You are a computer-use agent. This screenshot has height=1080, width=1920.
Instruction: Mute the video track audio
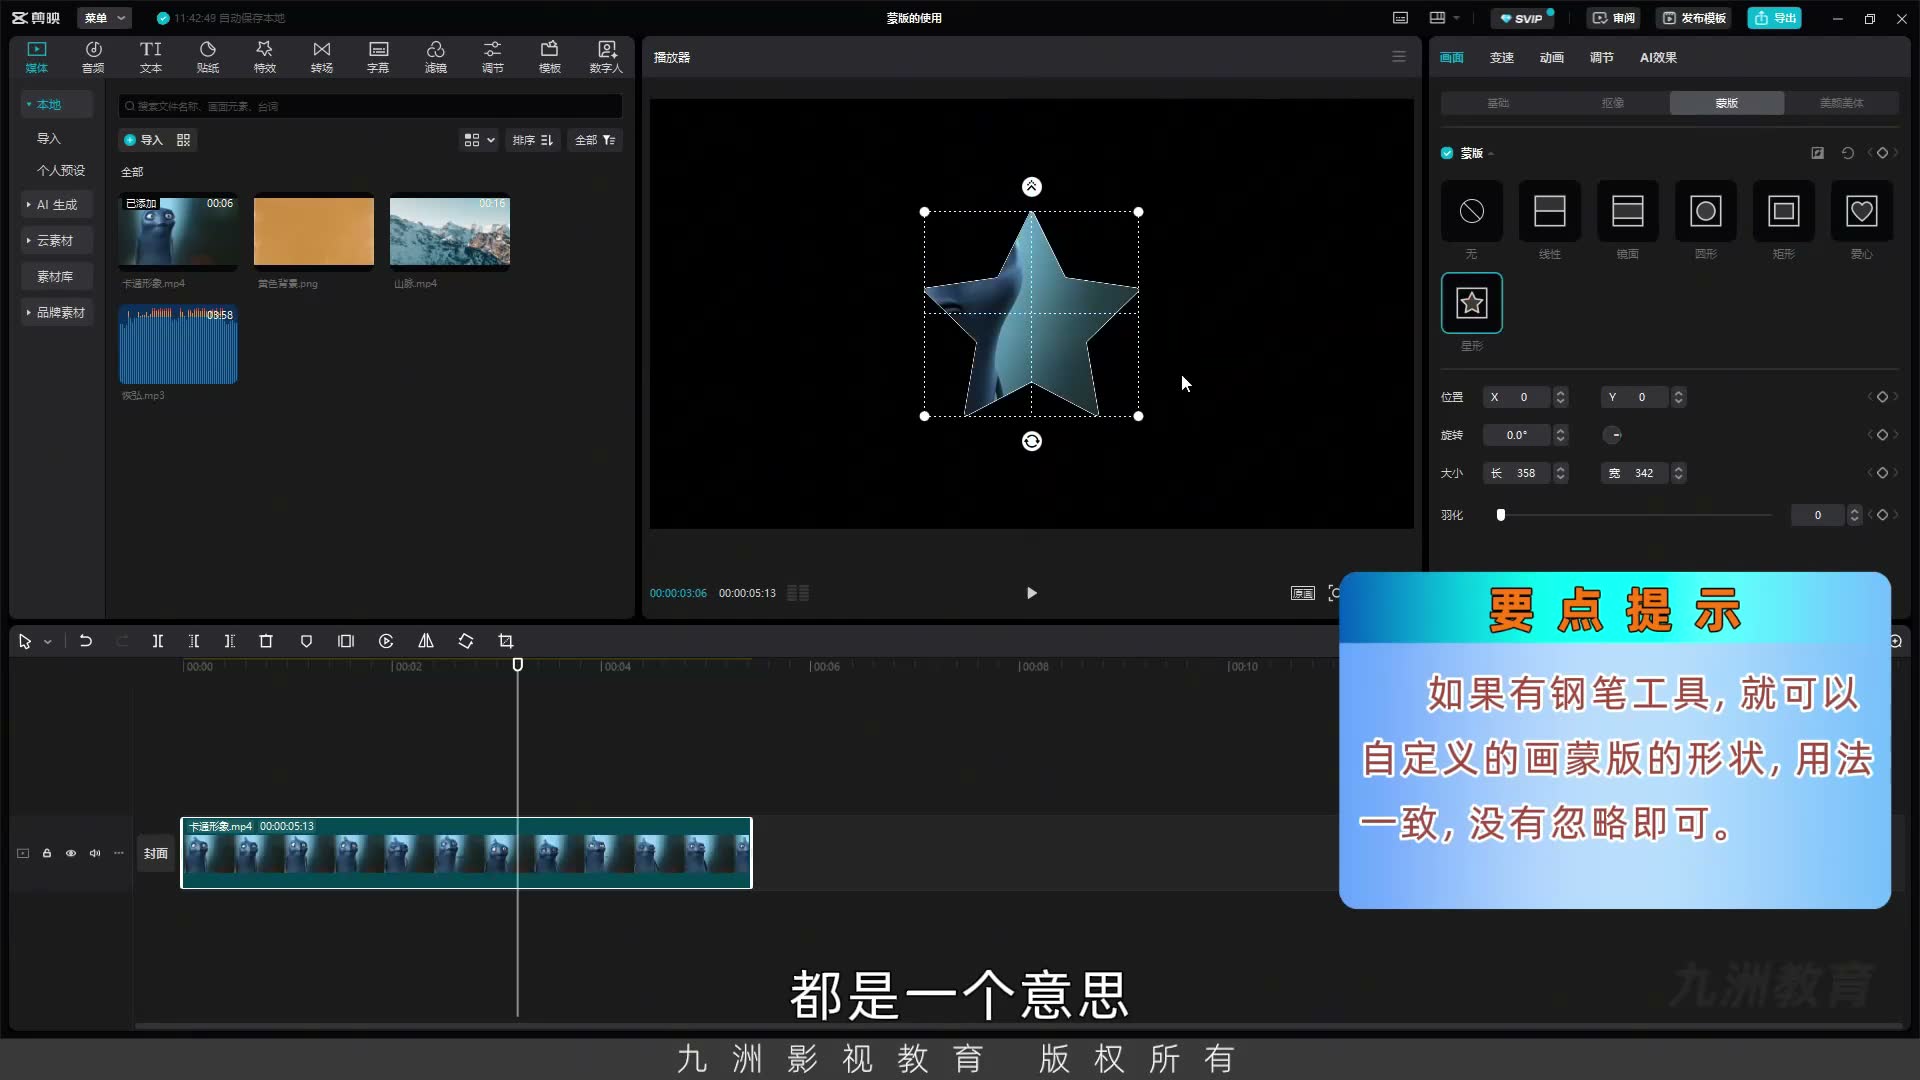95,853
